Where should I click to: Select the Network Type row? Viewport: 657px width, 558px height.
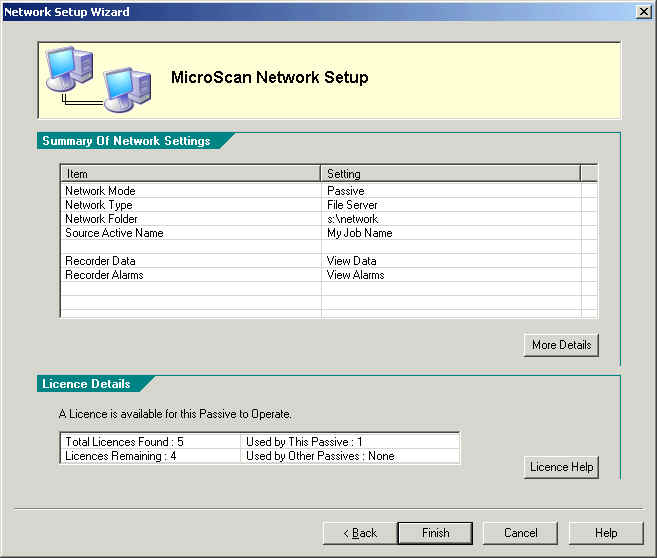click(x=329, y=205)
